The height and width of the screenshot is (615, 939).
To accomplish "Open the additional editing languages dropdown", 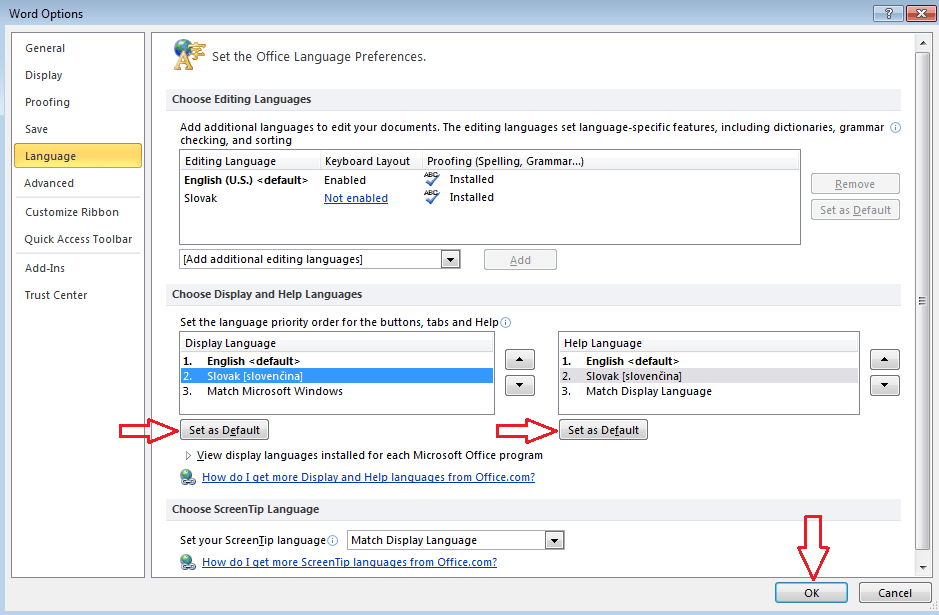I will coord(450,258).
